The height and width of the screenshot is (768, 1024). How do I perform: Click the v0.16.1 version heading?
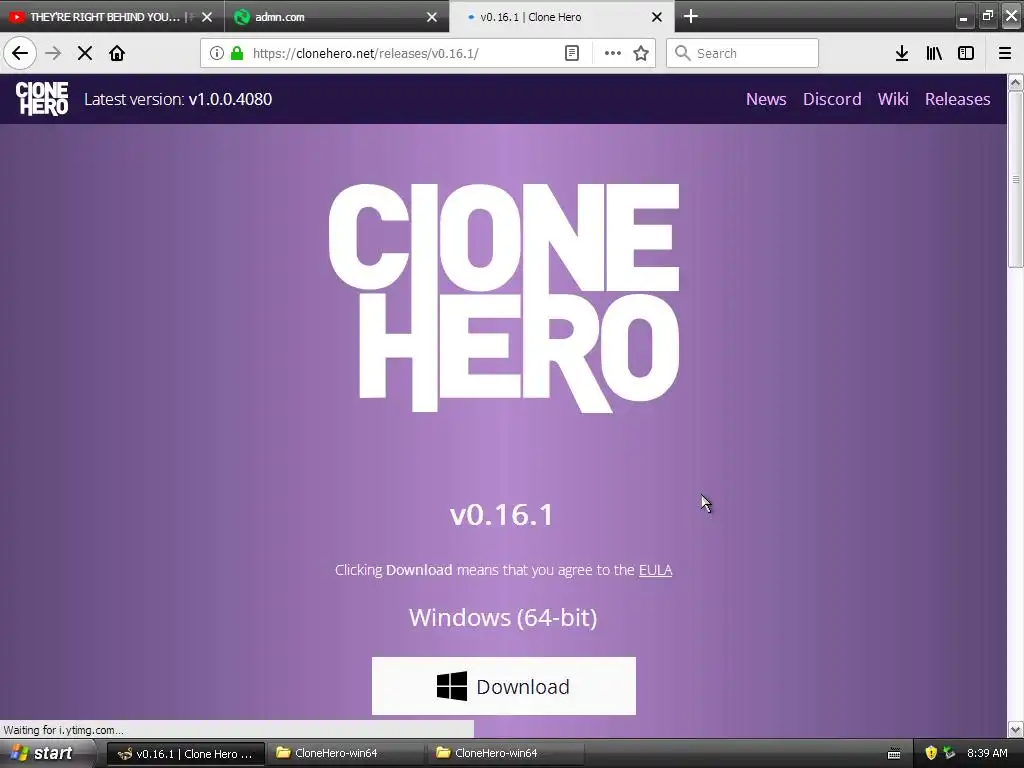[x=502, y=515]
